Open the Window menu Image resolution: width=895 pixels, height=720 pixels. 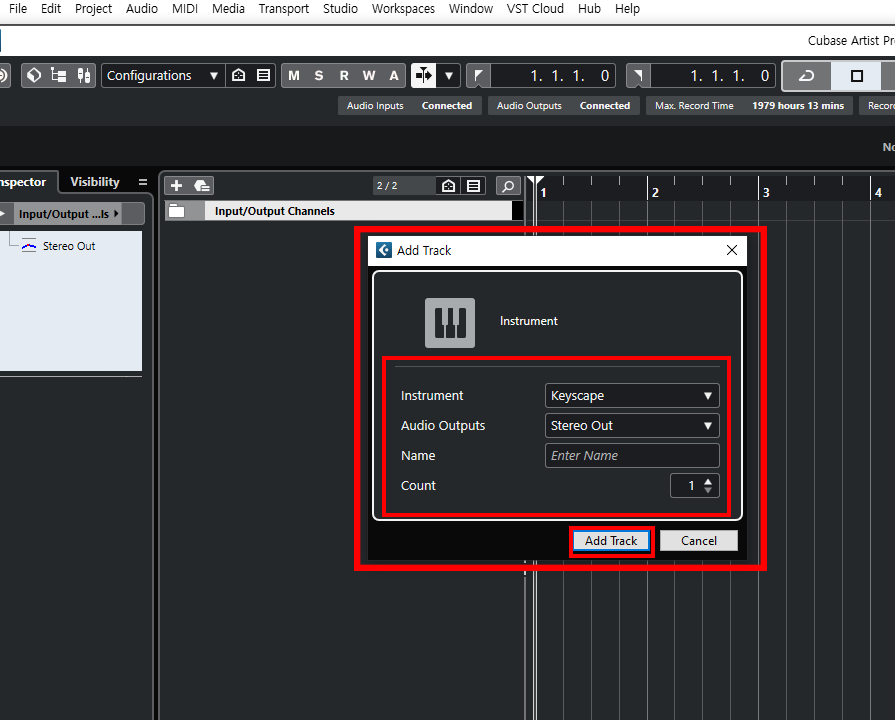(471, 9)
